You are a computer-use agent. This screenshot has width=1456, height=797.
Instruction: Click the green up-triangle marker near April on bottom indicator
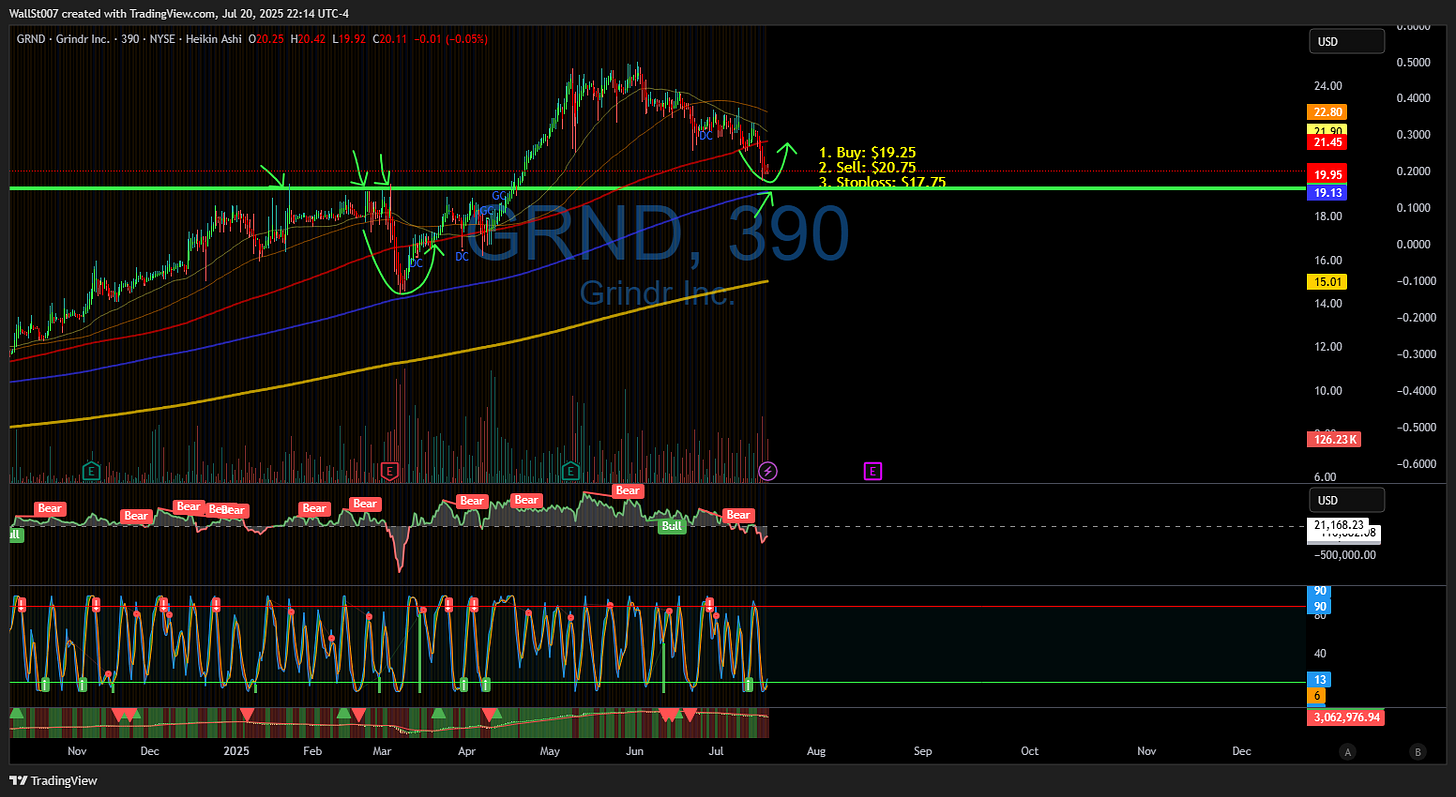(437, 713)
